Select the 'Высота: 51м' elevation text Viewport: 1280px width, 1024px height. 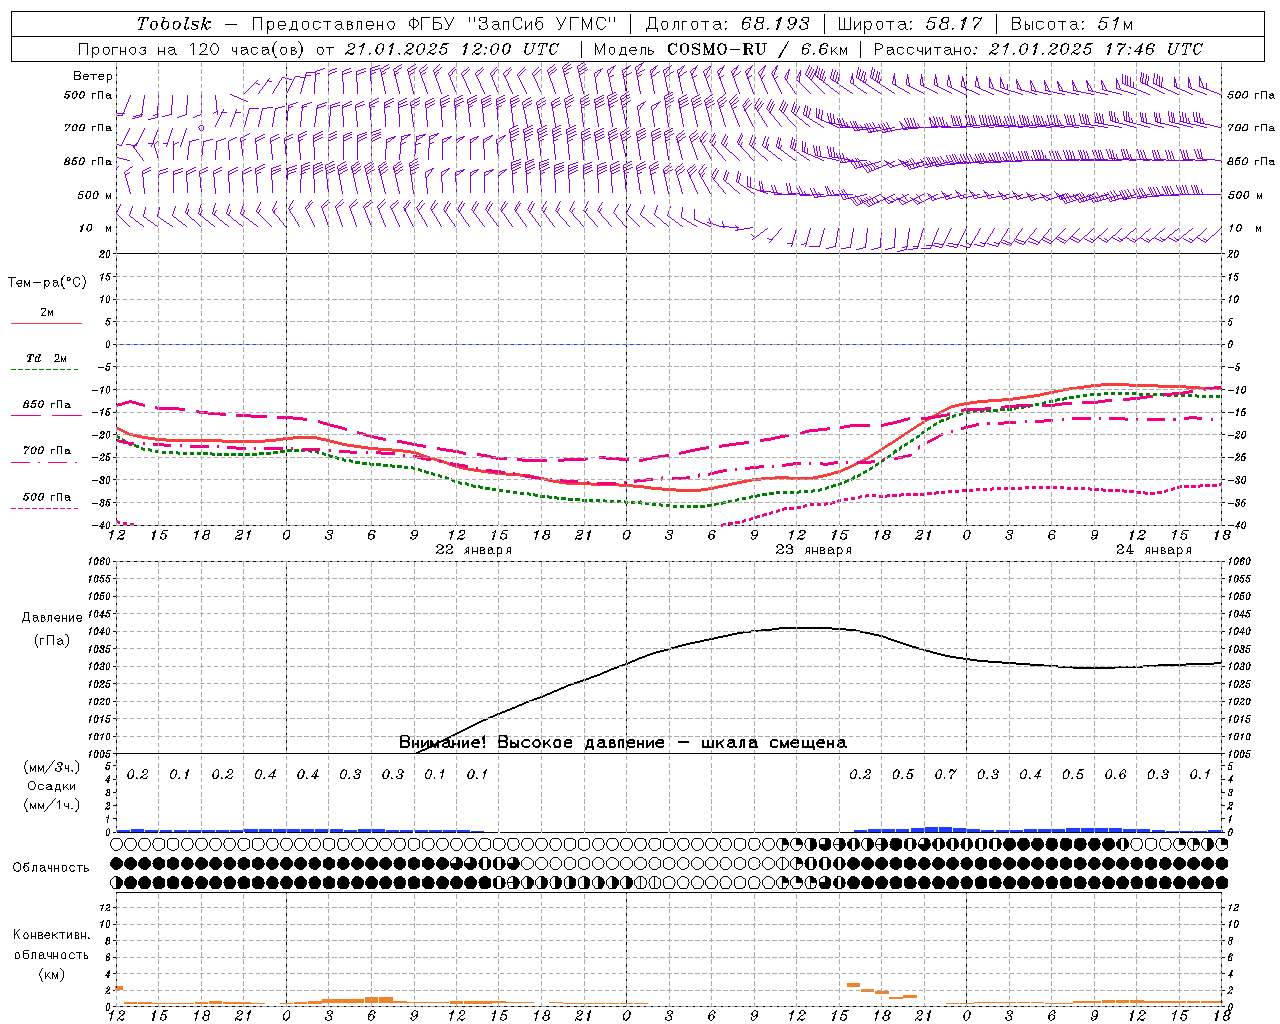click(x=1071, y=24)
